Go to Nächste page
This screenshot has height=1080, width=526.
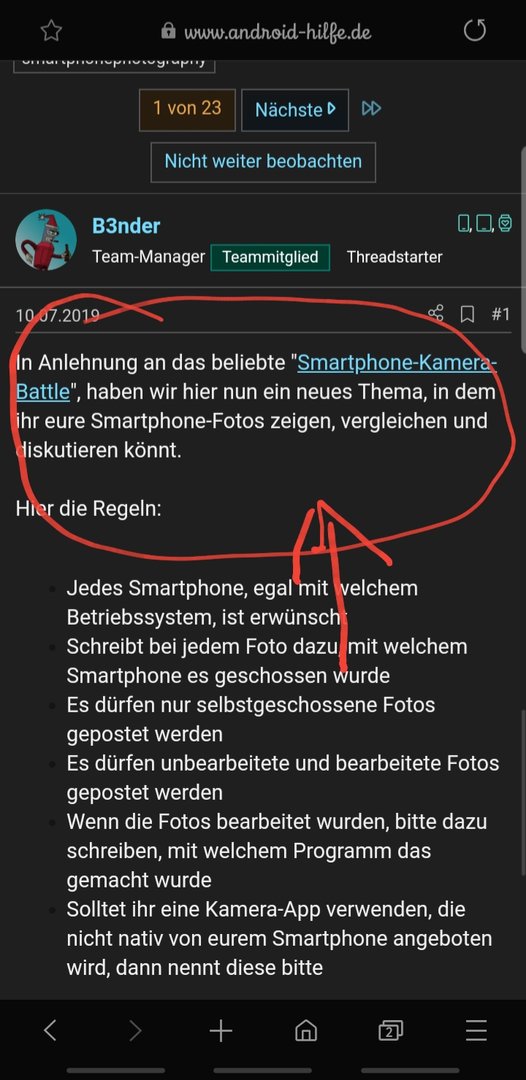click(x=295, y=110)
